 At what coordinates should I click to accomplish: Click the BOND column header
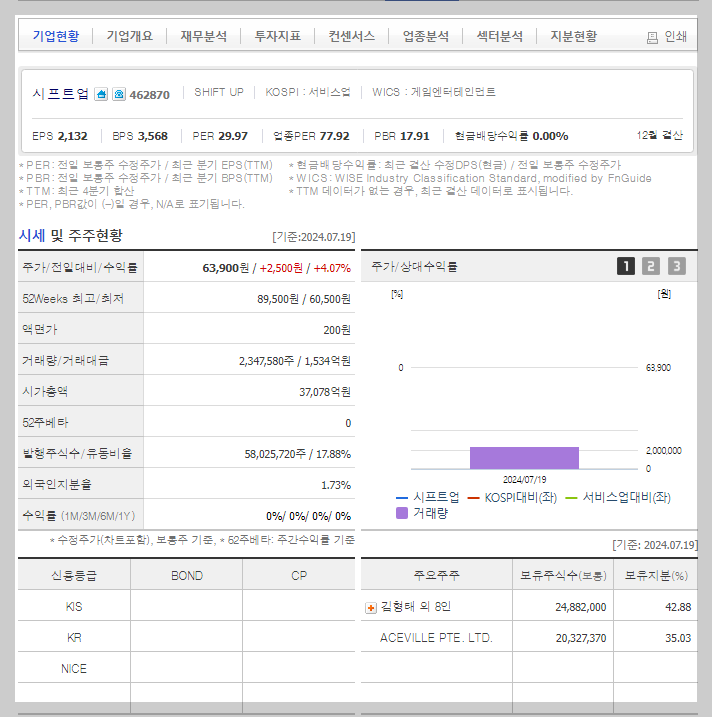point(187,576)
